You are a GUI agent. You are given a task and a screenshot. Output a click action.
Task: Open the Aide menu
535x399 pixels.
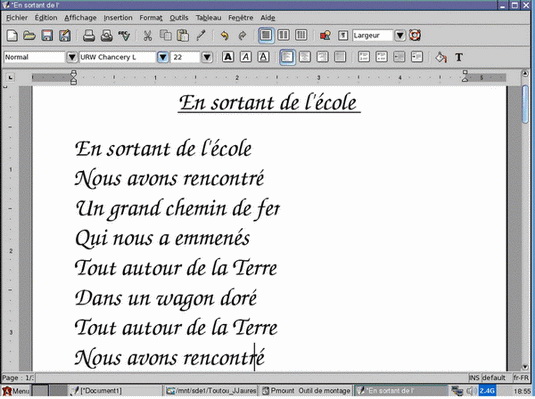[268, 18]
